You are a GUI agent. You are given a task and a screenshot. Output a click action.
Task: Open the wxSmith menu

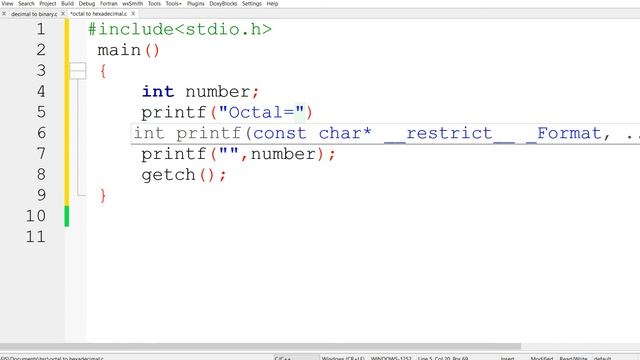(x=133, y=3)
